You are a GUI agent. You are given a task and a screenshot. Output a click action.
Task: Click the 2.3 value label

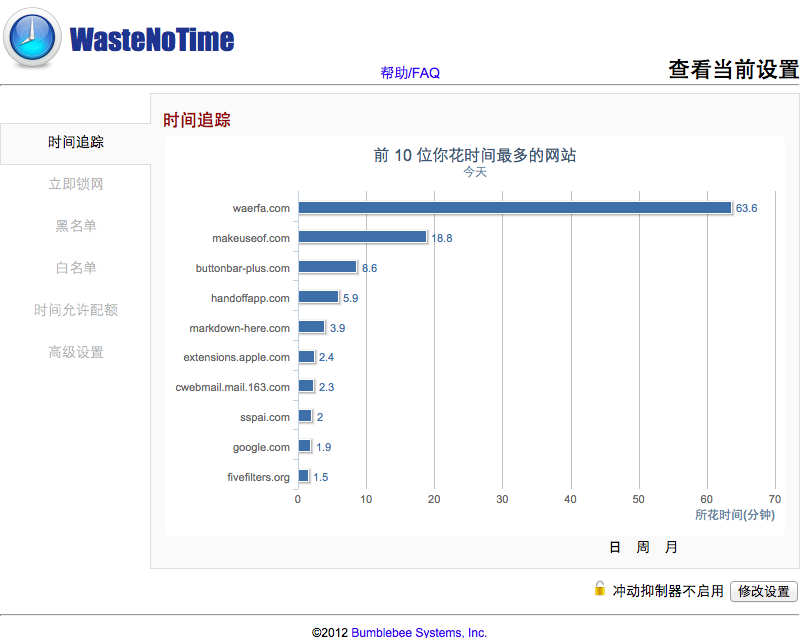[x=326, y=387]
